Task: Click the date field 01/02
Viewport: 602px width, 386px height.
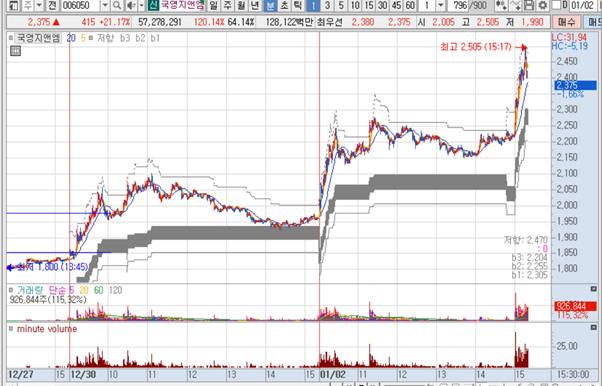Action: [x=583, y=5]
